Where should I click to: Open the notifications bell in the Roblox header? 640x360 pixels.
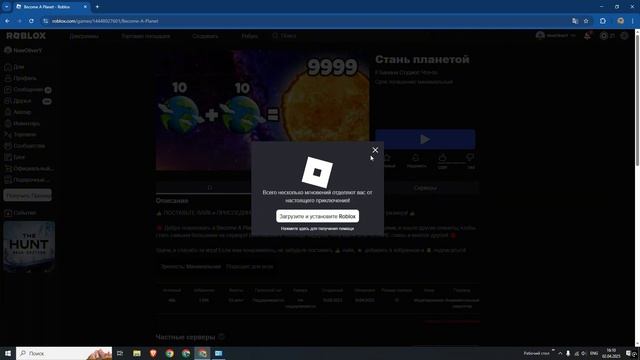coord(587,36)
